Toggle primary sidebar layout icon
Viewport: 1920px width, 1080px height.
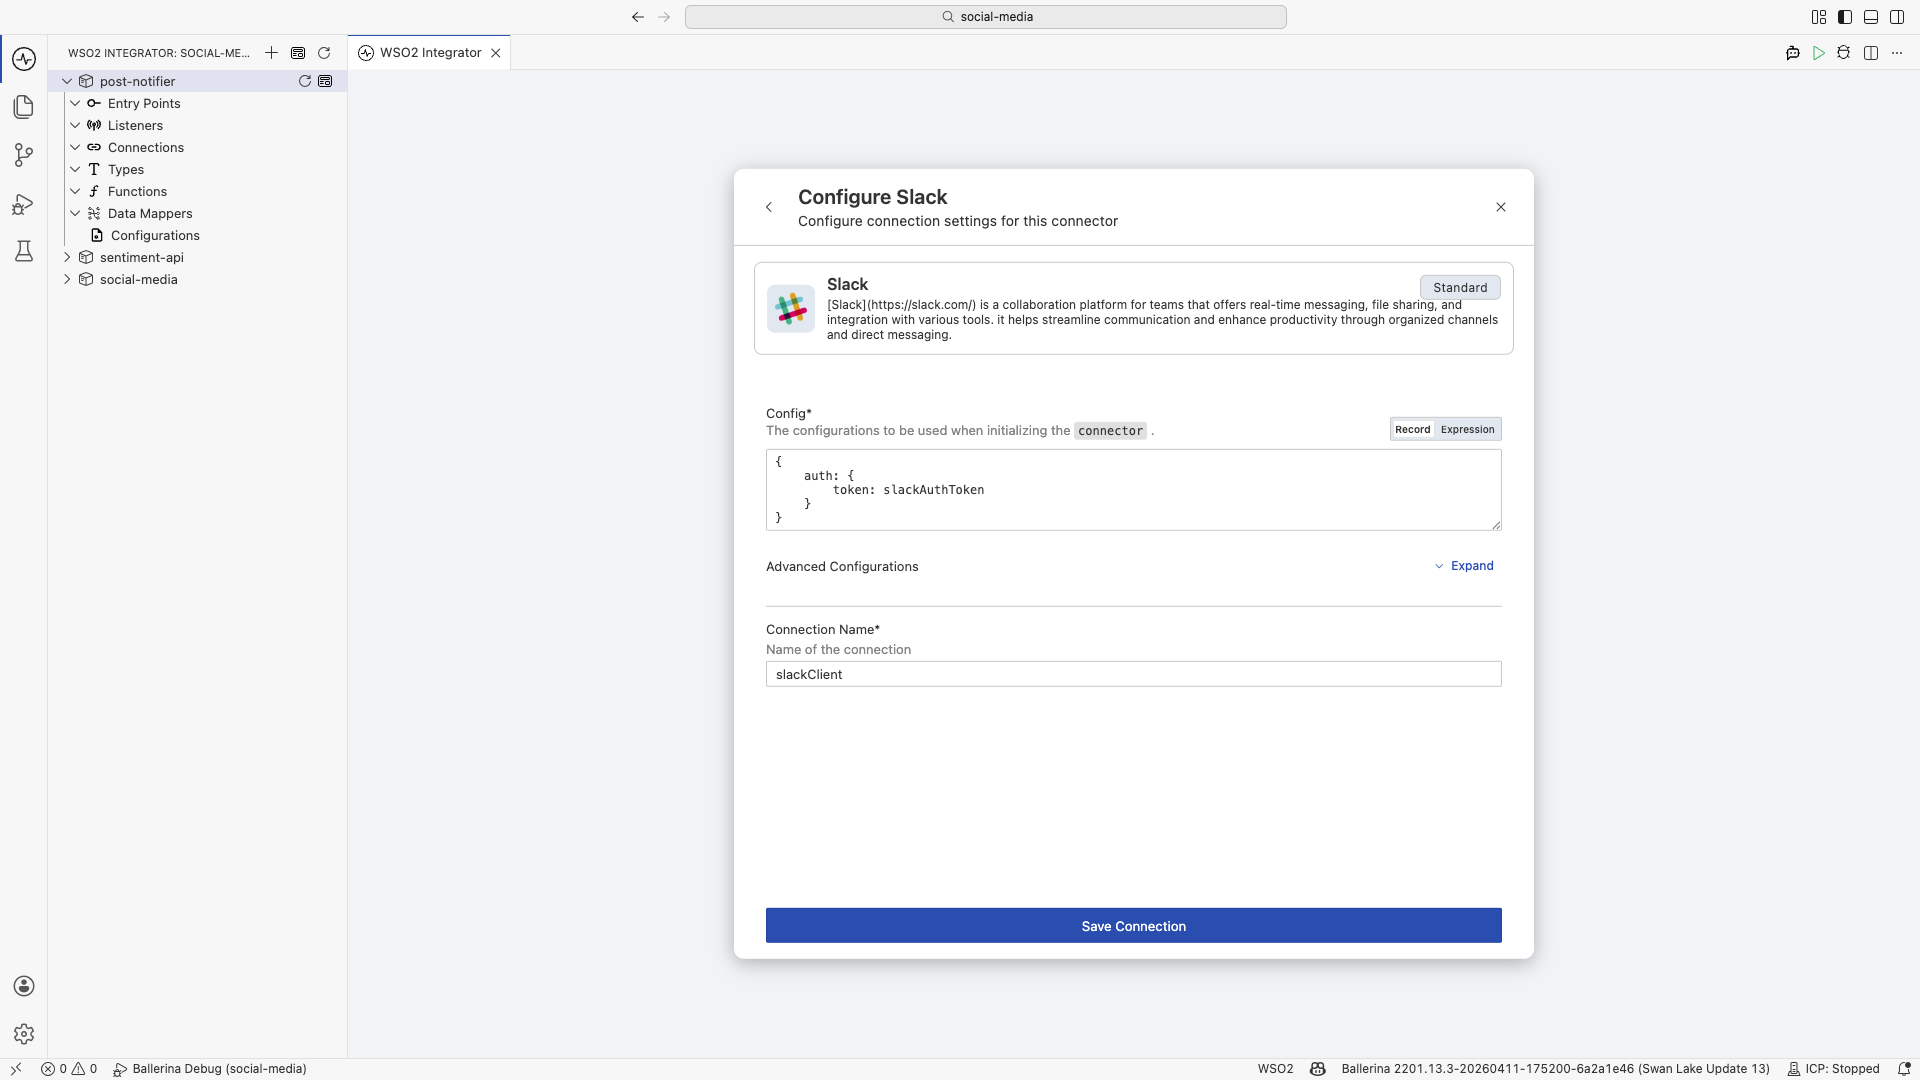tap(1845, 17)
